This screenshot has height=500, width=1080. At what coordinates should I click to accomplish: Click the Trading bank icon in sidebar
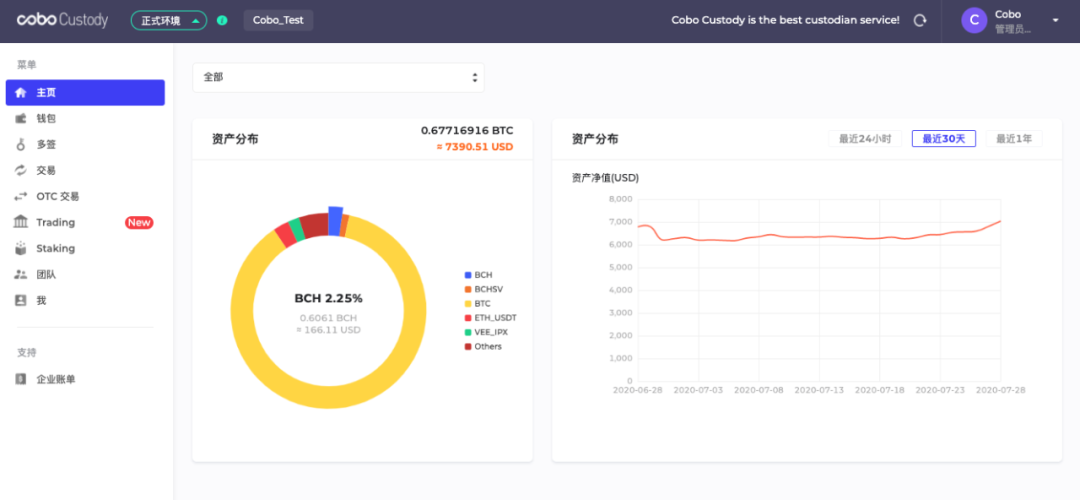[x=20, y=223]
